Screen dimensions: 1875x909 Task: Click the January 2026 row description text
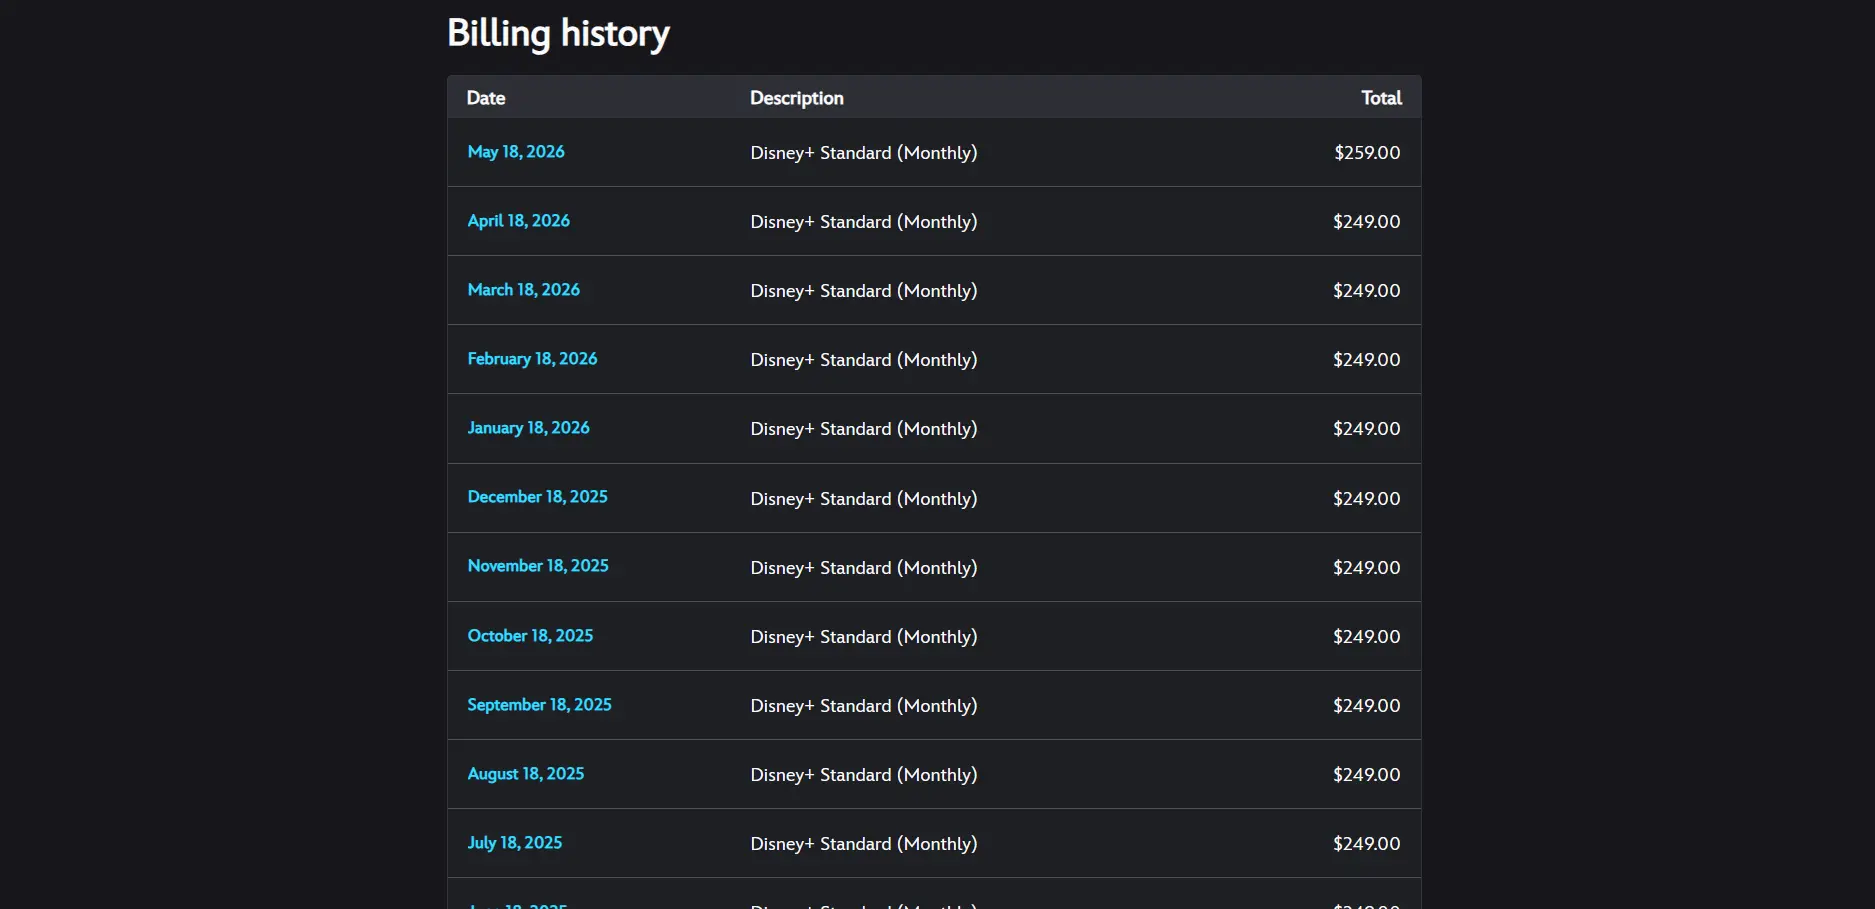pos(864,429)
